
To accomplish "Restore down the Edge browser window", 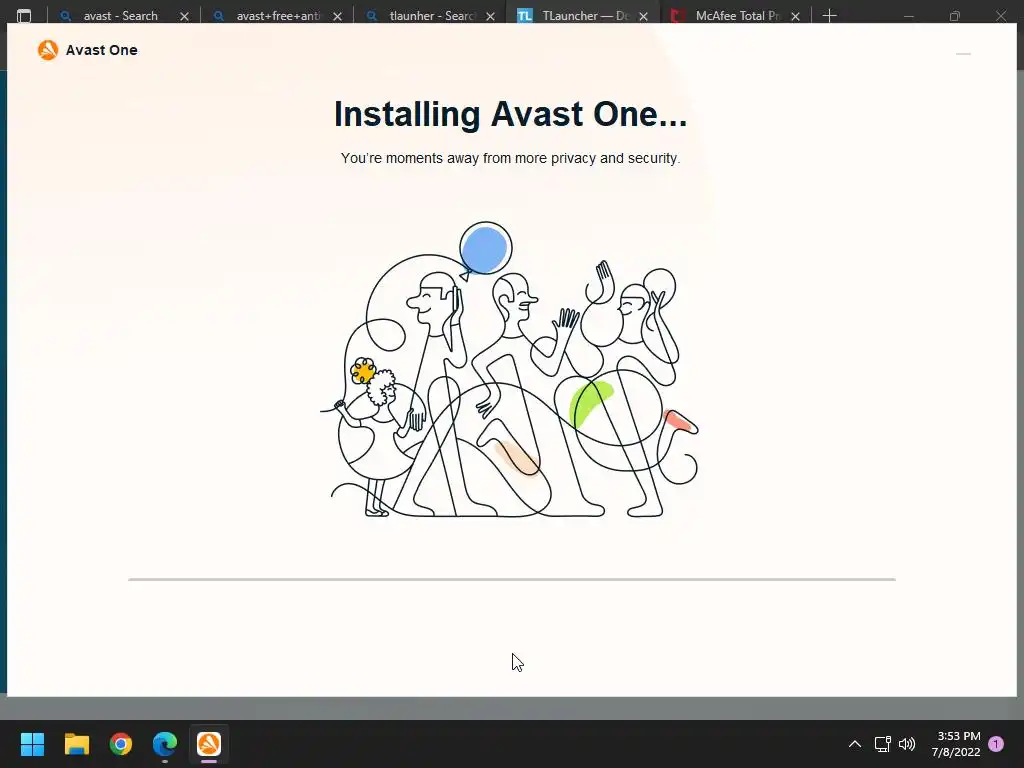I will pos(955,16).
